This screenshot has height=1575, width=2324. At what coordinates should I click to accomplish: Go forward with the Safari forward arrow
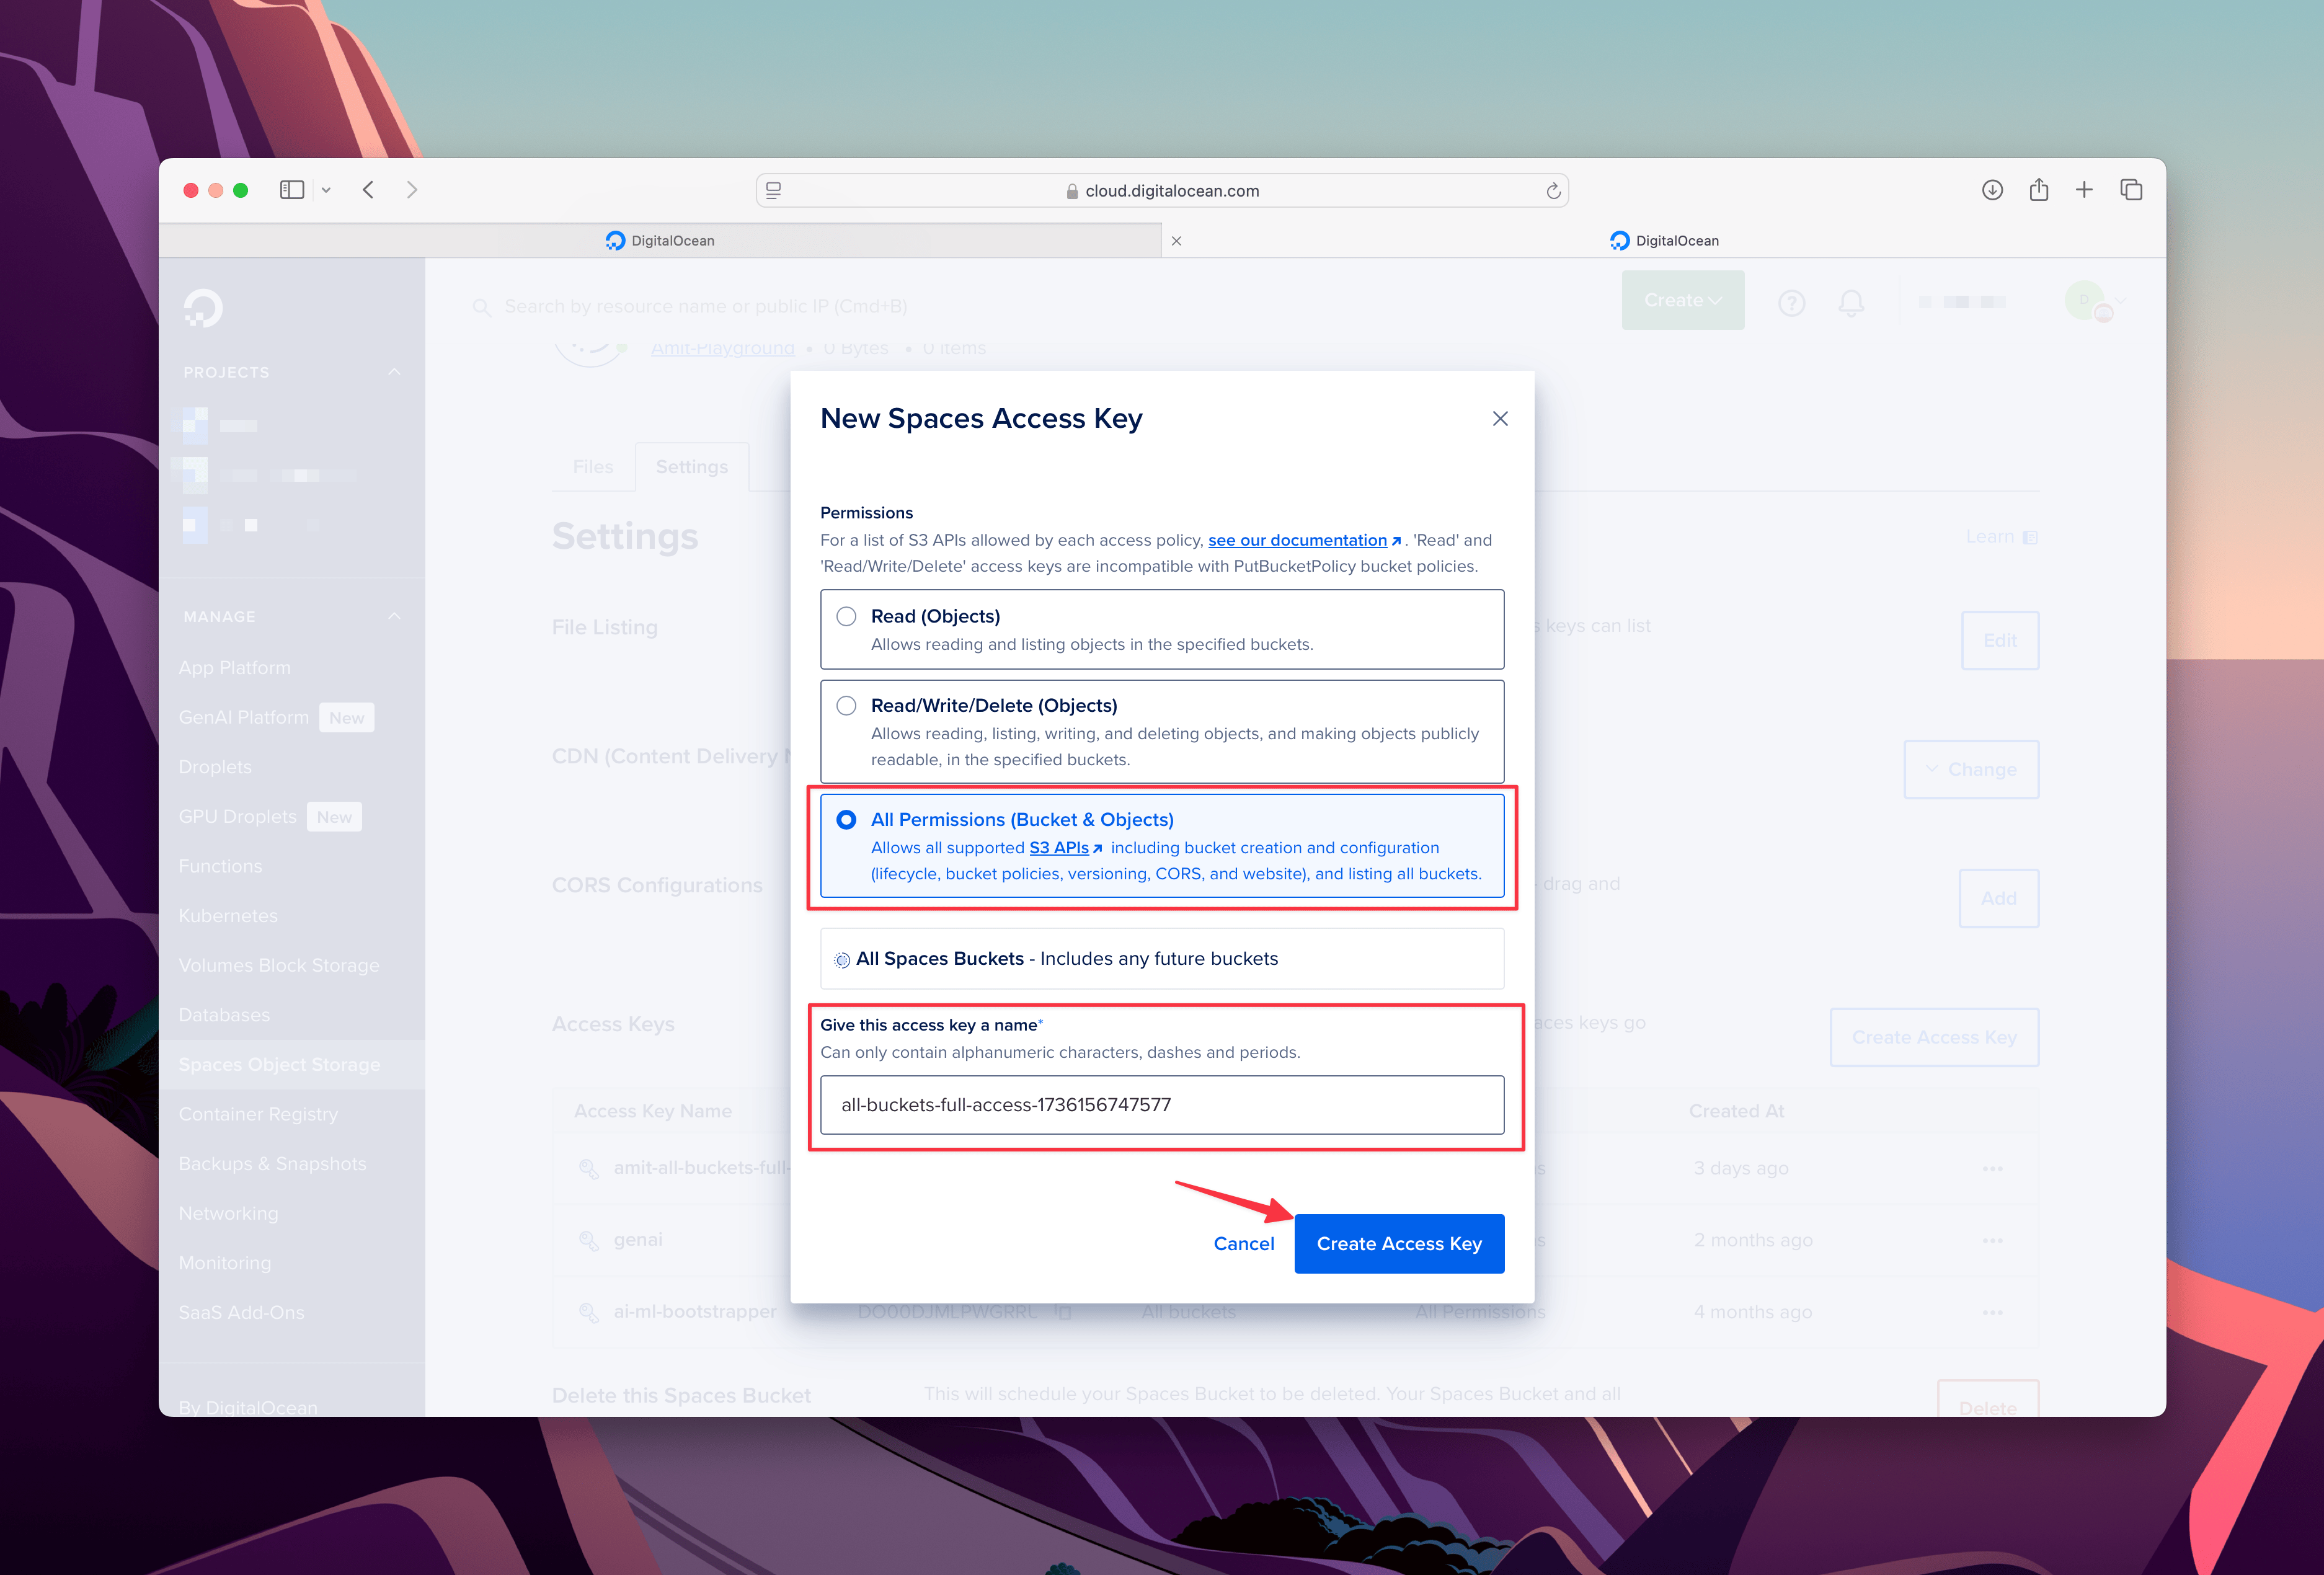pyautogui.click(x=412, y=190)
